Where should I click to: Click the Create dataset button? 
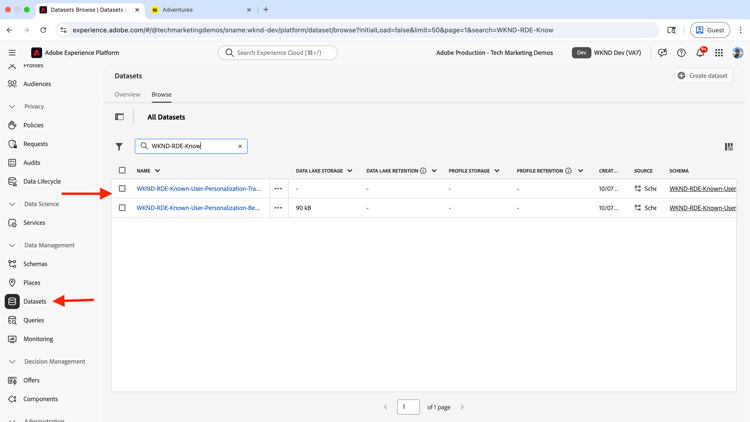click(x=703, y=76)
